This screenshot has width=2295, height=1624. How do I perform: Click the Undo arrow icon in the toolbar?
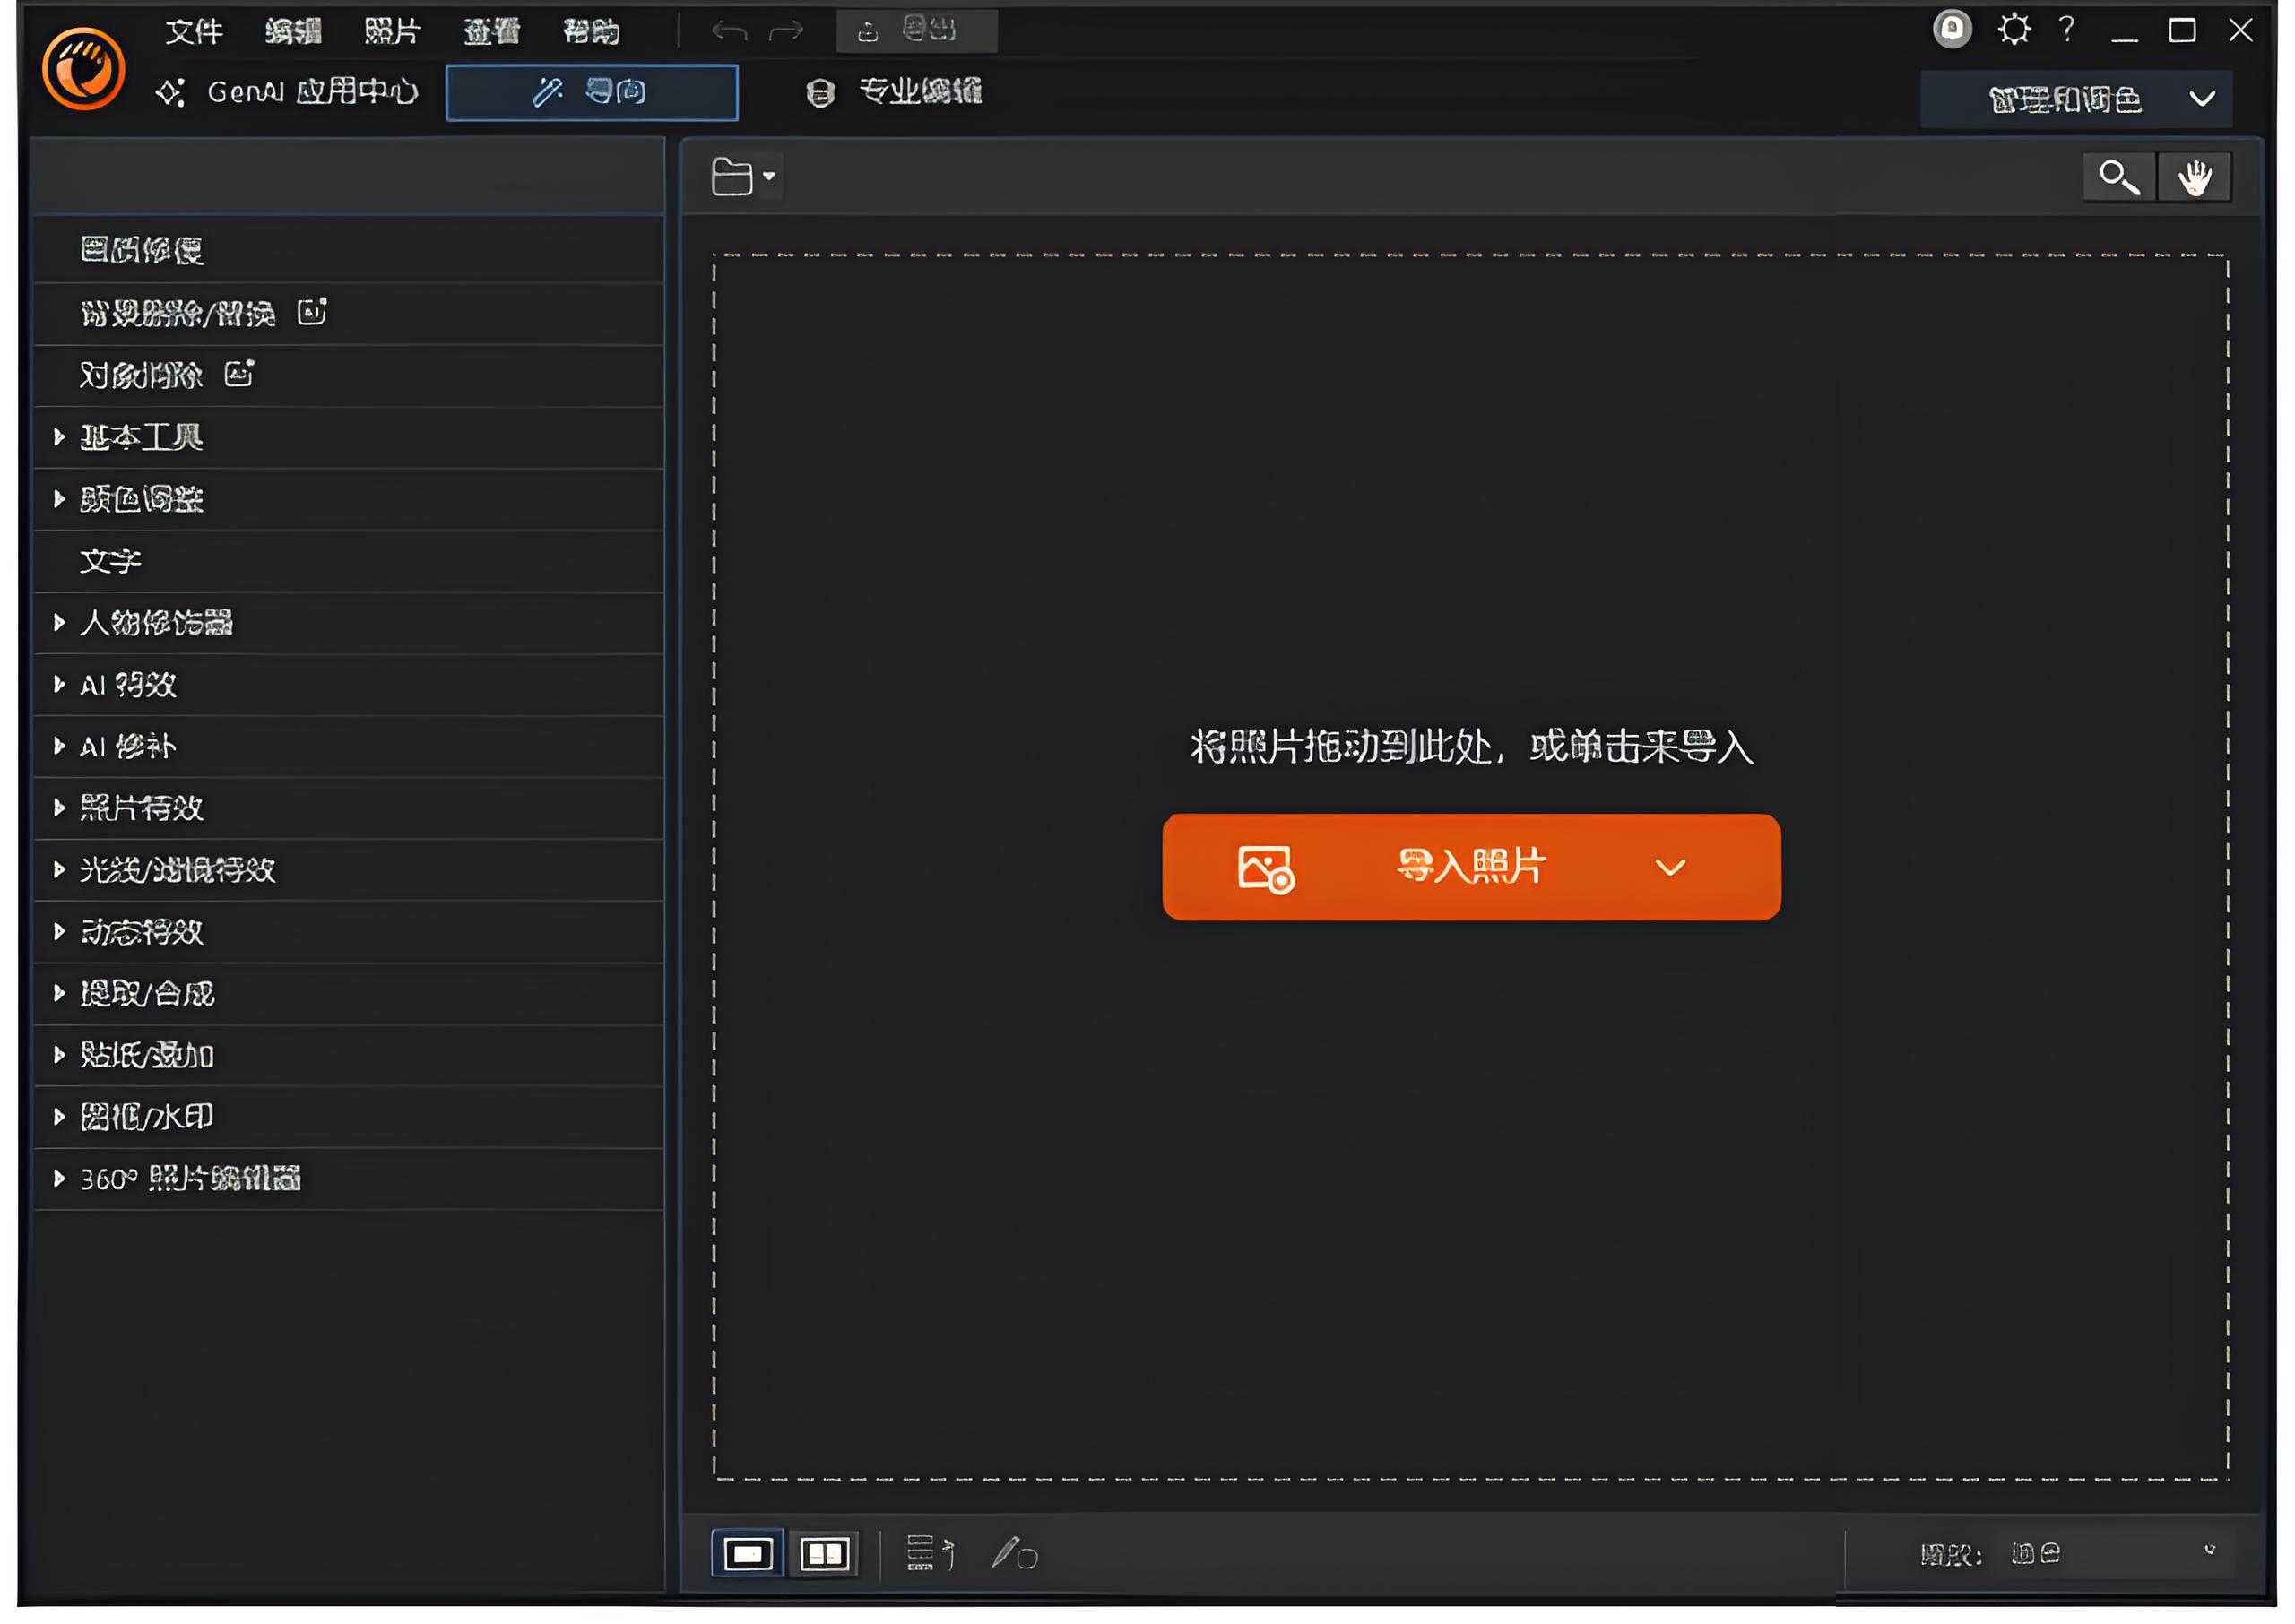click(x=729, y=30)
